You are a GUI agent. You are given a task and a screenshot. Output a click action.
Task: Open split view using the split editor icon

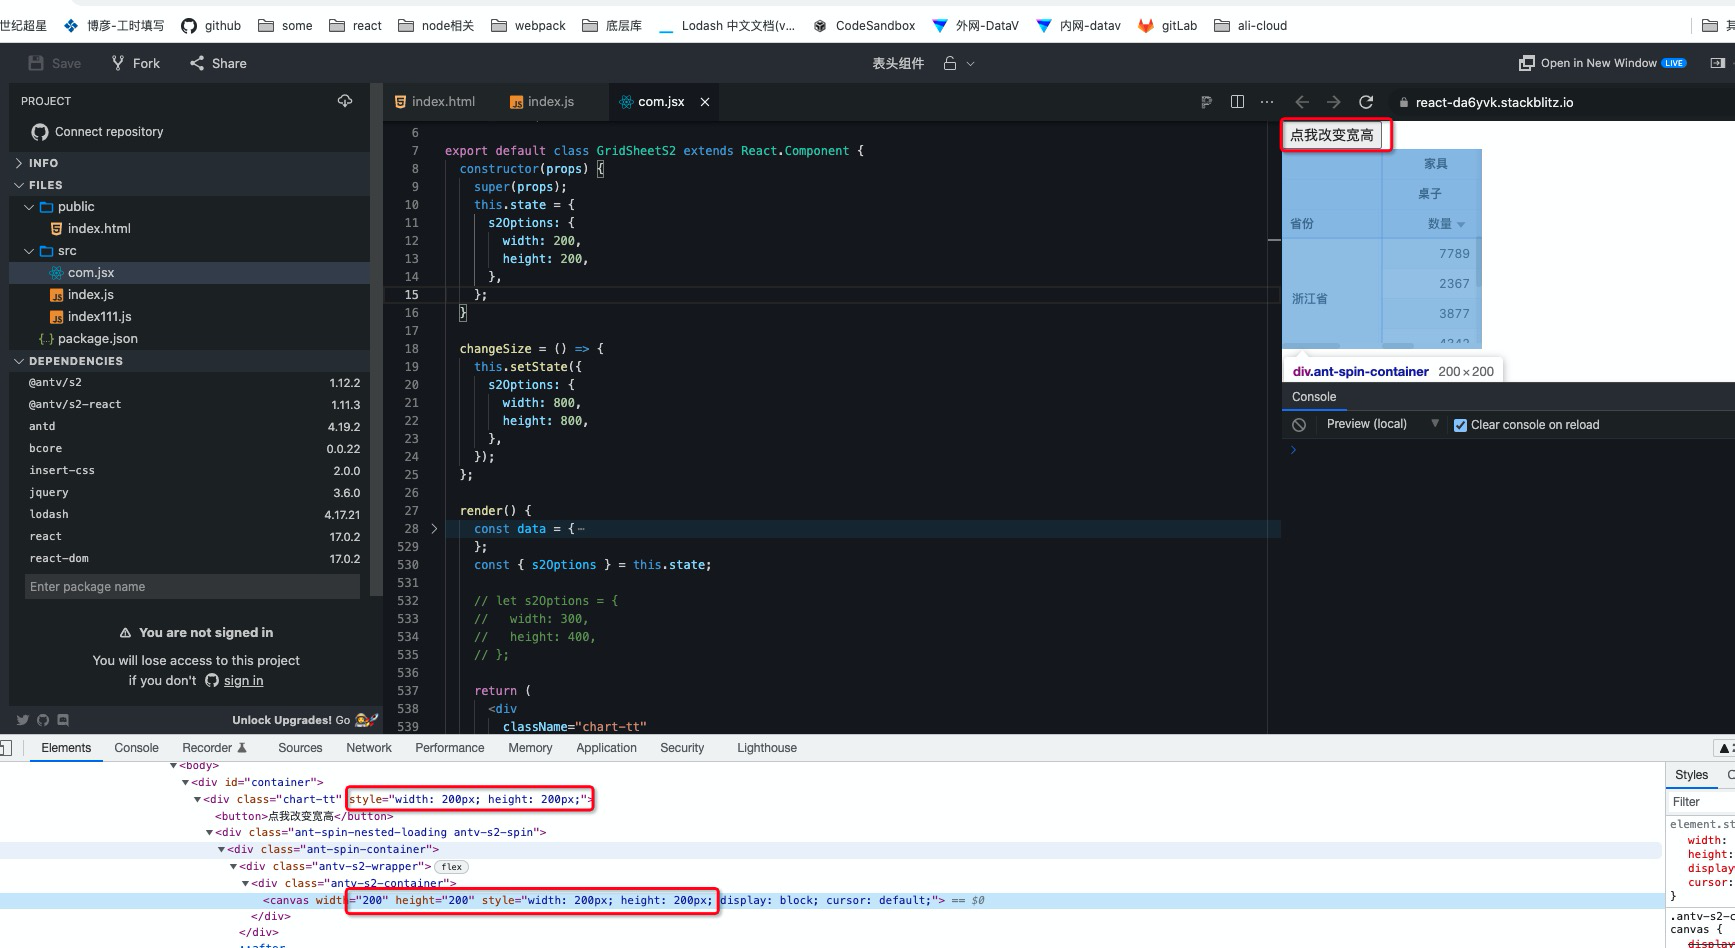(1237, 101)
